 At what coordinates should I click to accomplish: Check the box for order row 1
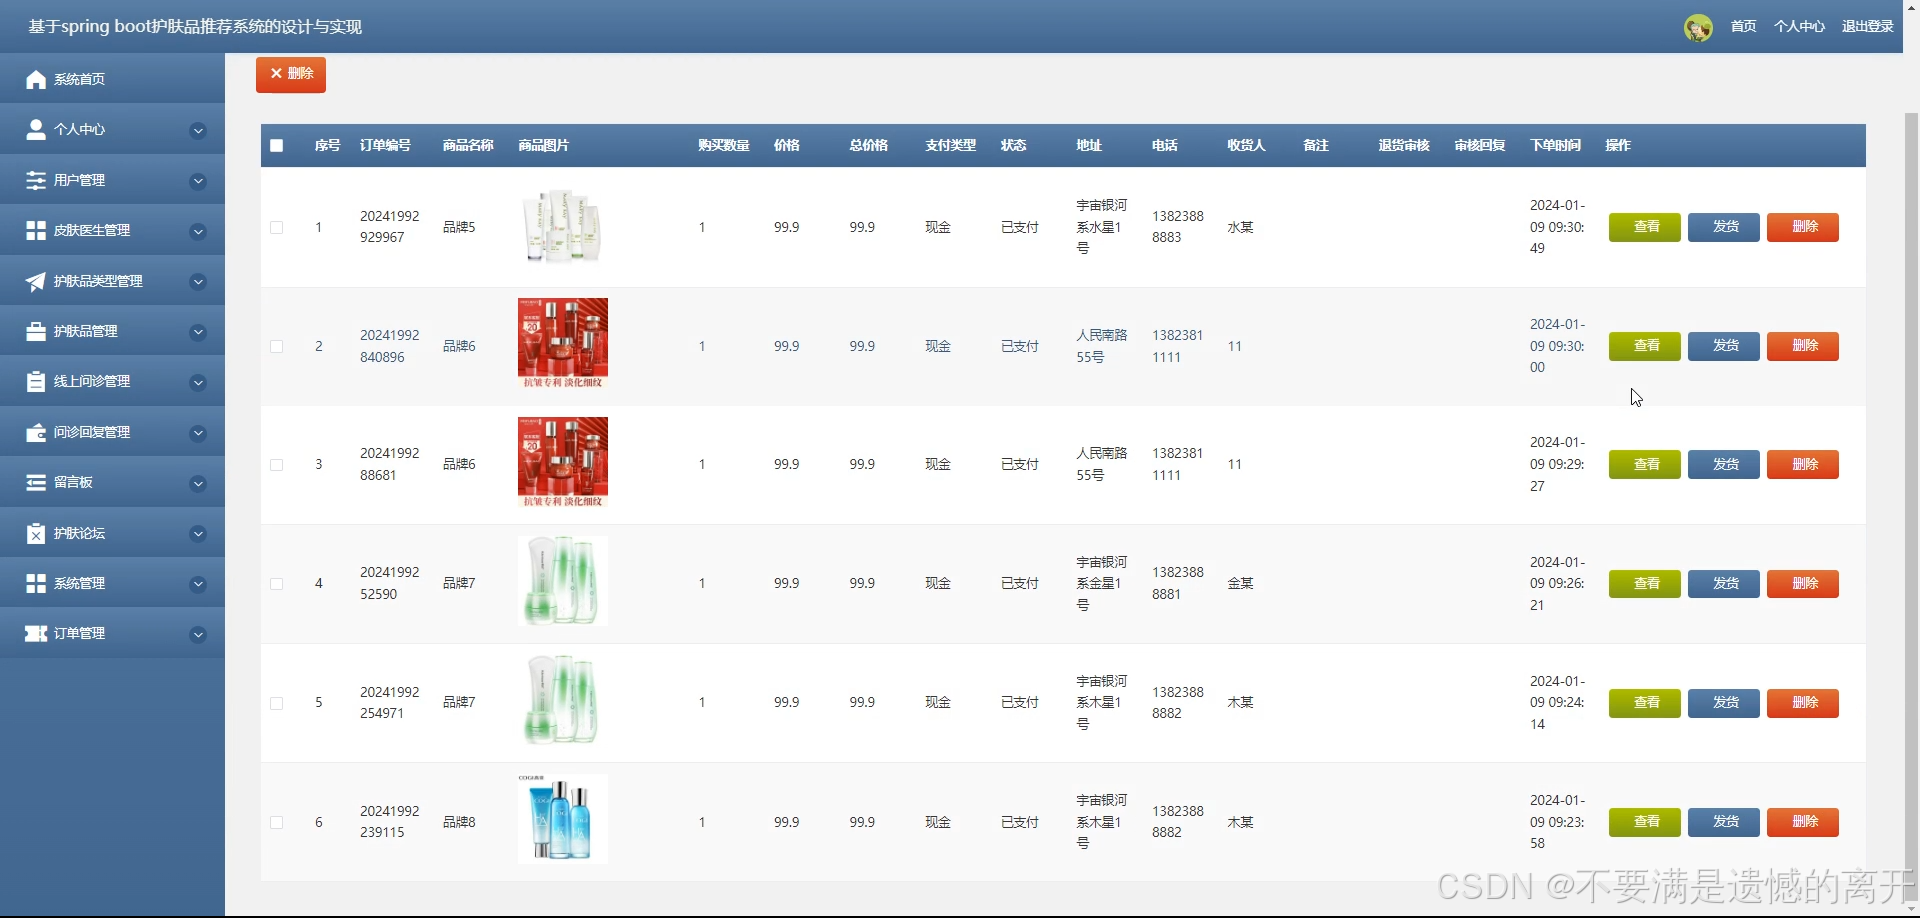coord(277,227)
